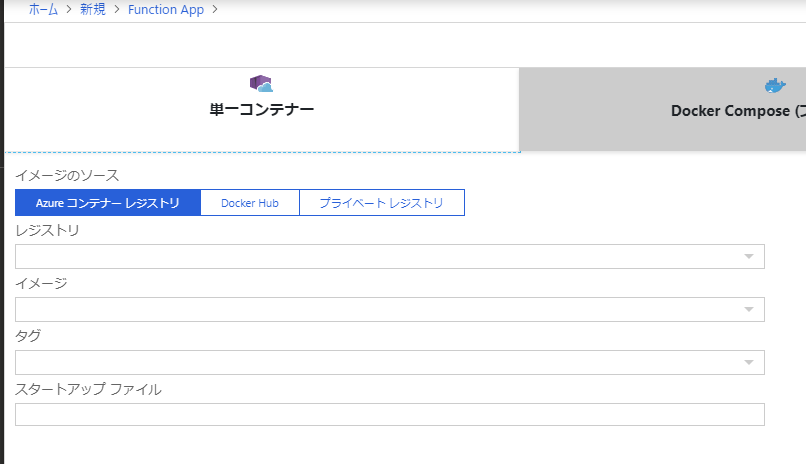The image size is (806, 464).
Task: Choose プライベート レジストリ as image source
Action: point(381,203)
